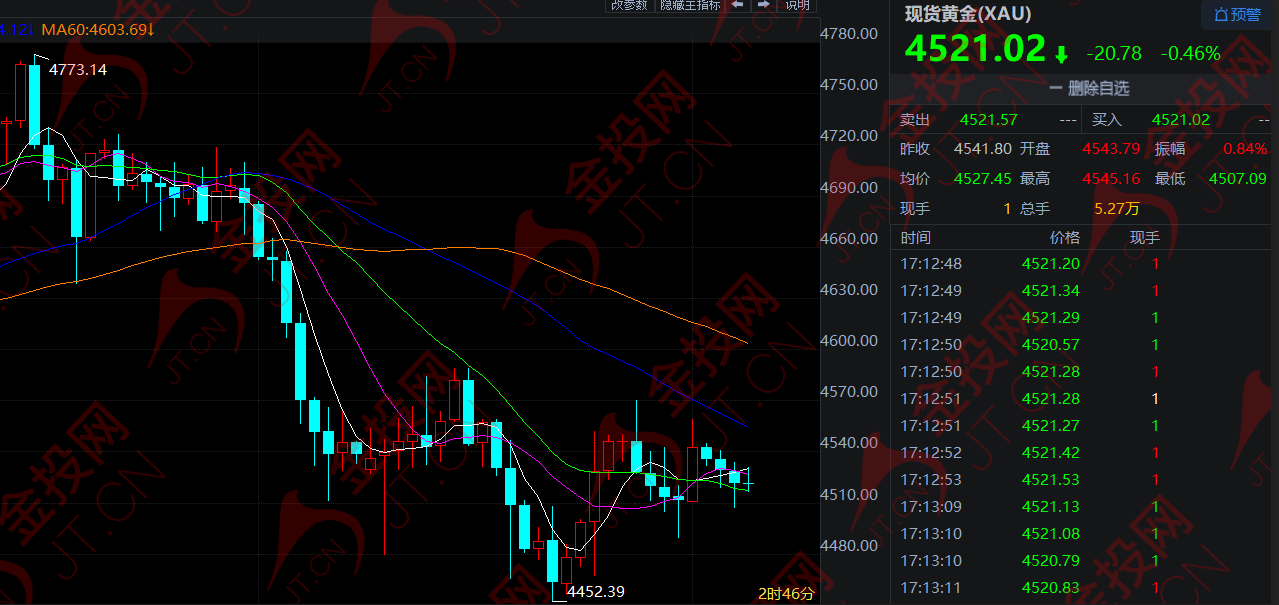Click the 4452.39 low price marker
Screen dimensions: 1279x605
[x=596, y=591]
